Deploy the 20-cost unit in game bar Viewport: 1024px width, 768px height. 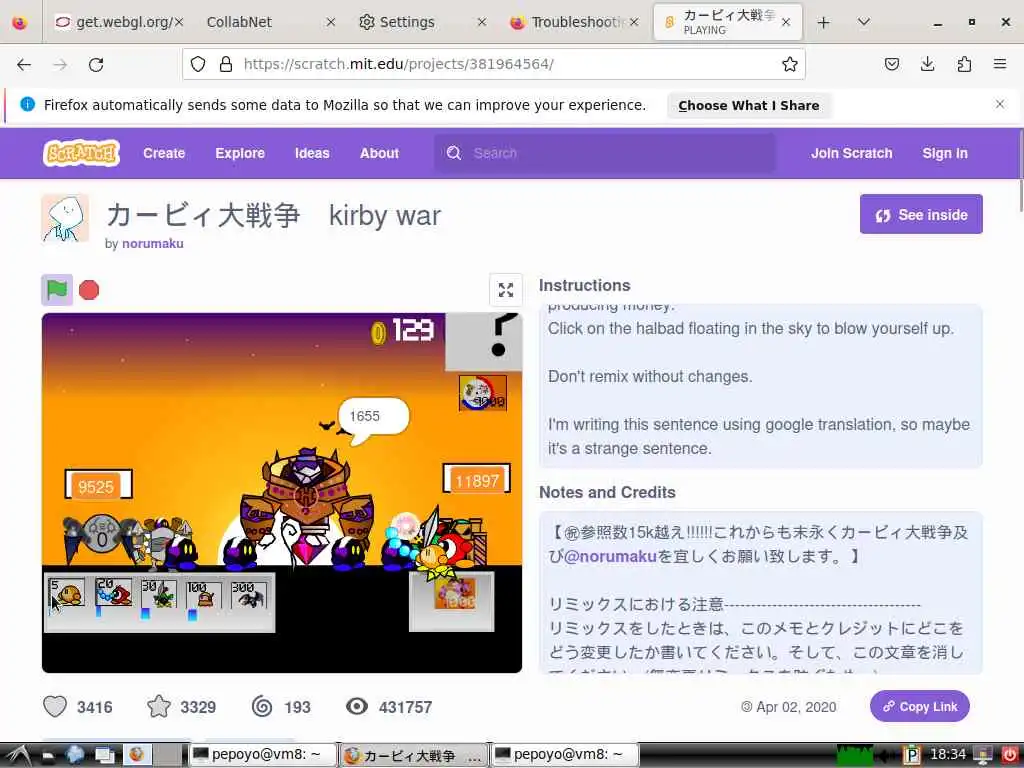113,593
